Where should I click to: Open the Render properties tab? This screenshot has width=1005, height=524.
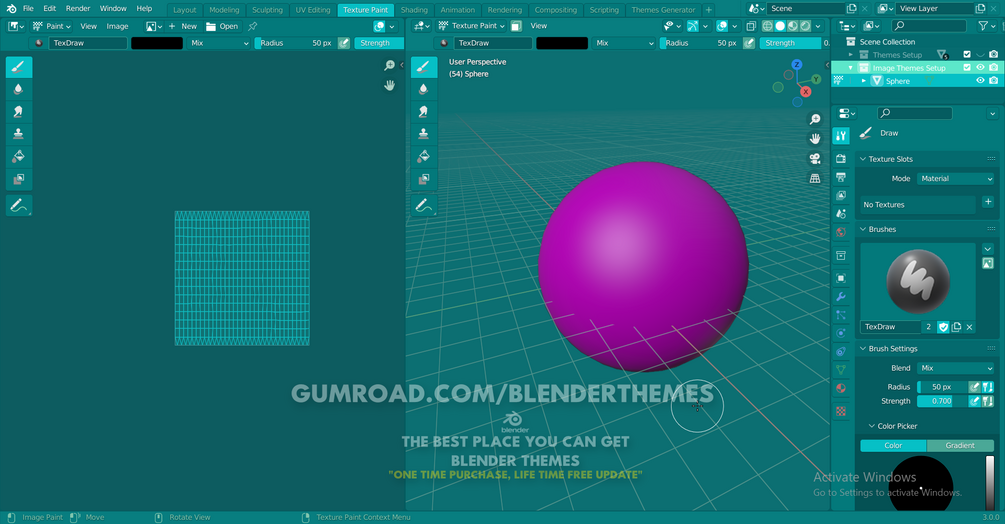(x=841, y=158)
